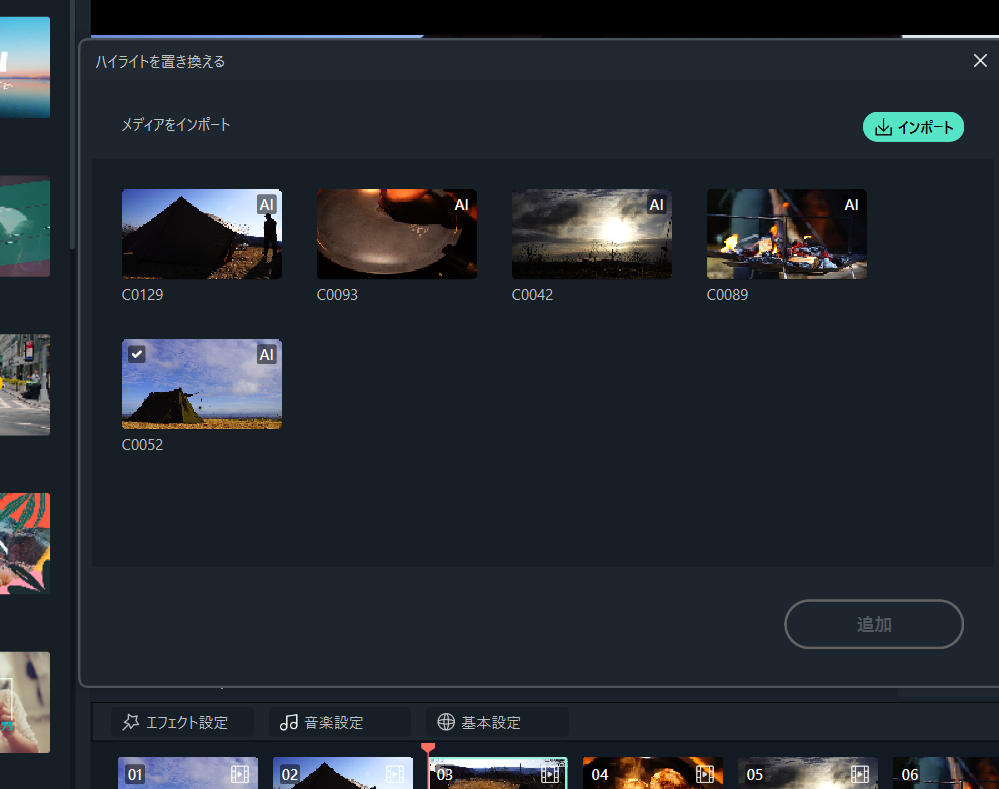Click the red playhead marker on timeline

pos(428,748)
